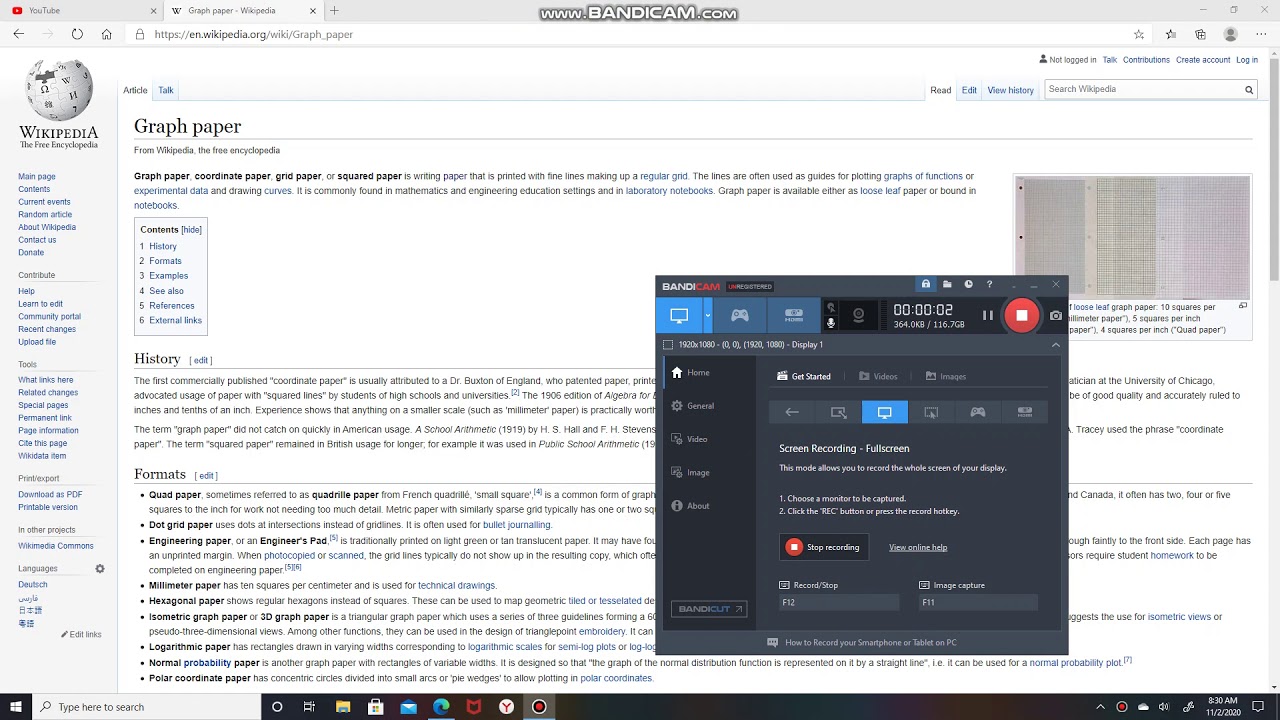Open the View online help link
1280x720 pixels.
(x=918, y=547)
